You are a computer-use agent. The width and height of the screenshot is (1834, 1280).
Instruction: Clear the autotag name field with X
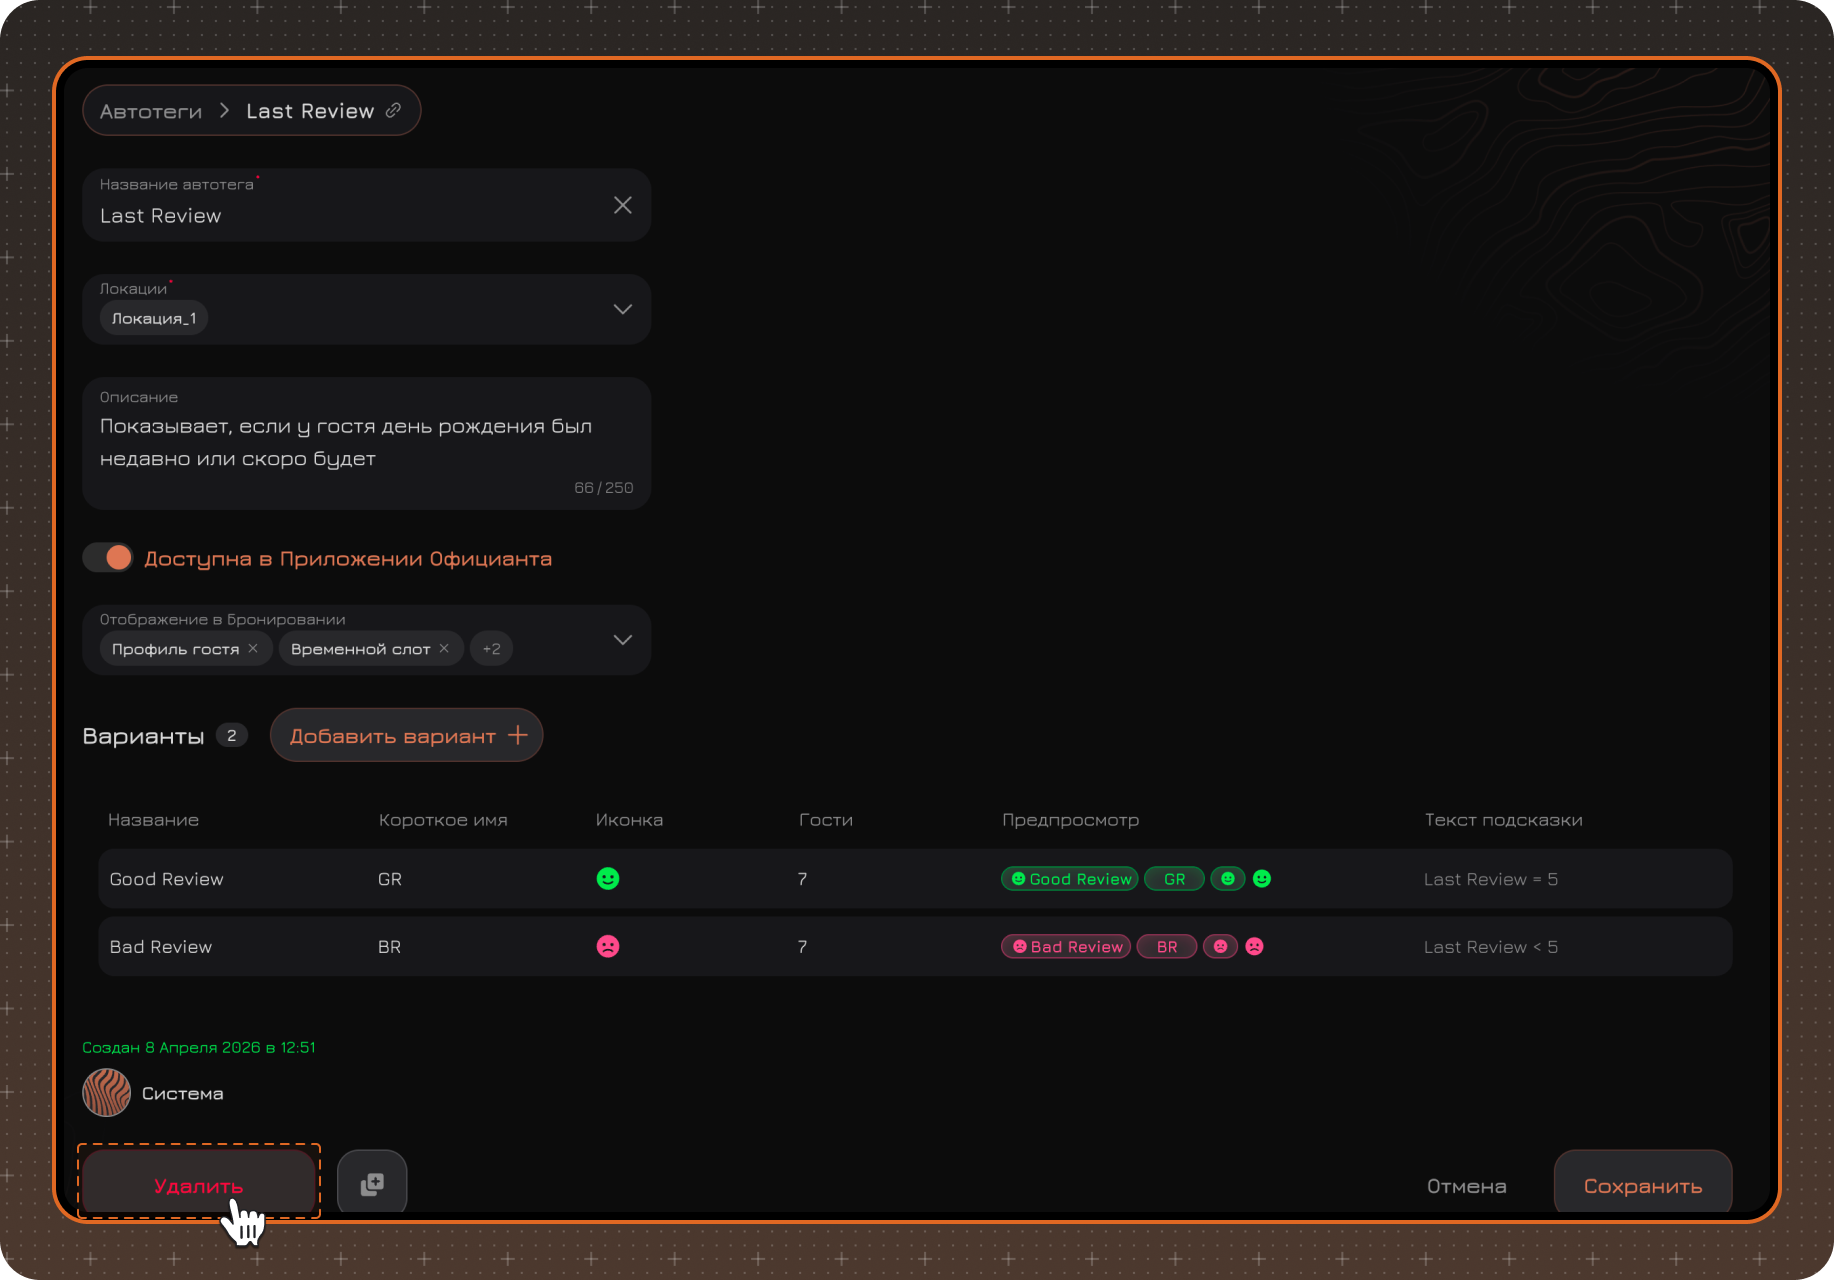tap(623, 205)
